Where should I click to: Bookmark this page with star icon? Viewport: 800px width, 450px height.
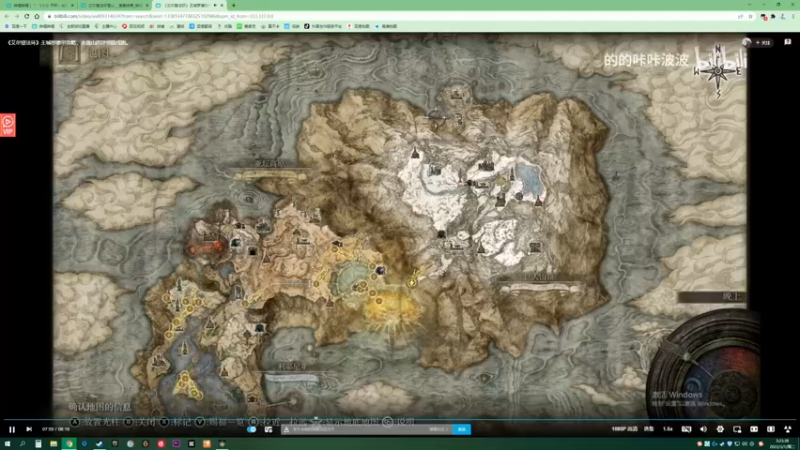(750, 16)
